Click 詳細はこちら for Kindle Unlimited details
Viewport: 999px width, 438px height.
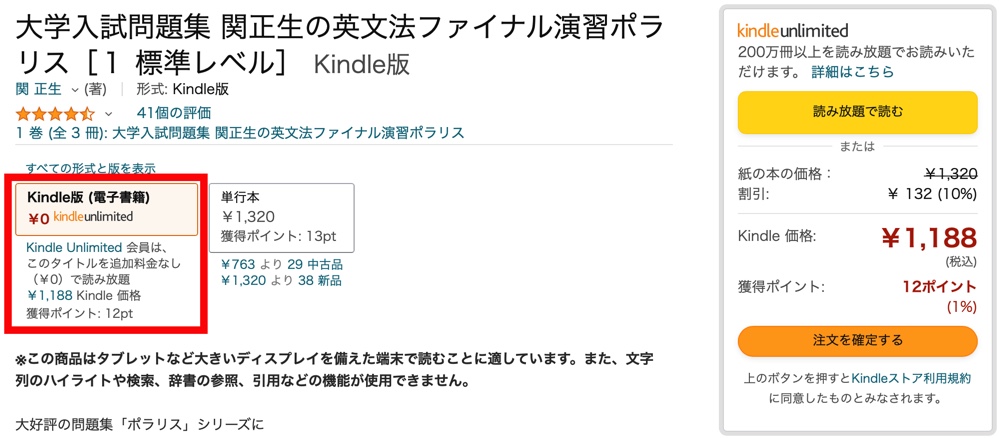pos(852,72)
